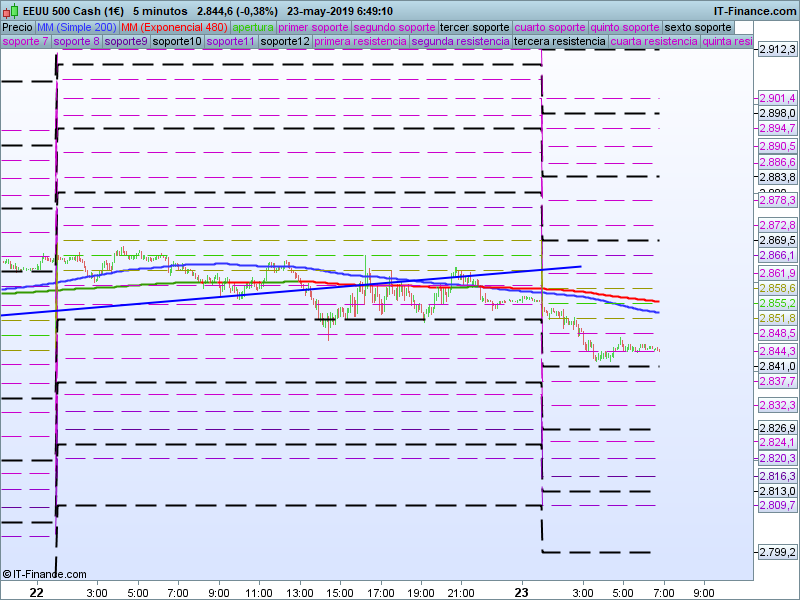Select the segundo soporte label
Image resolution: width=800 pixels, height=600 pixels.
pos(394,27)
